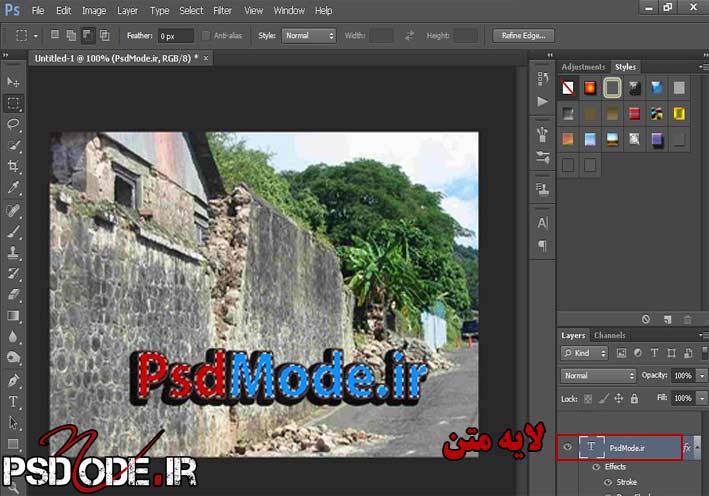Select the Eyedropper tool
The image size is (709, 496).
[x=13, y=187]
